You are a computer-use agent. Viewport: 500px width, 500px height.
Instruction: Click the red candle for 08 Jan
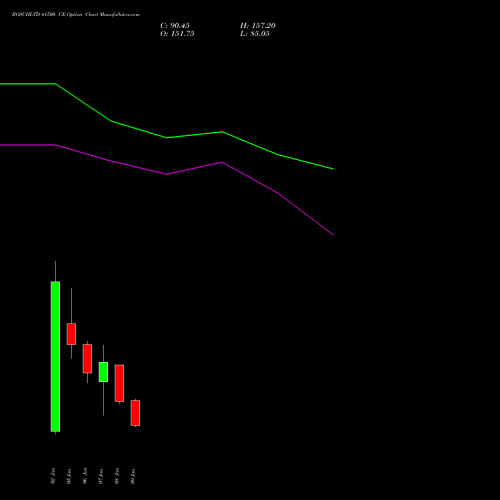pos(119,383)
